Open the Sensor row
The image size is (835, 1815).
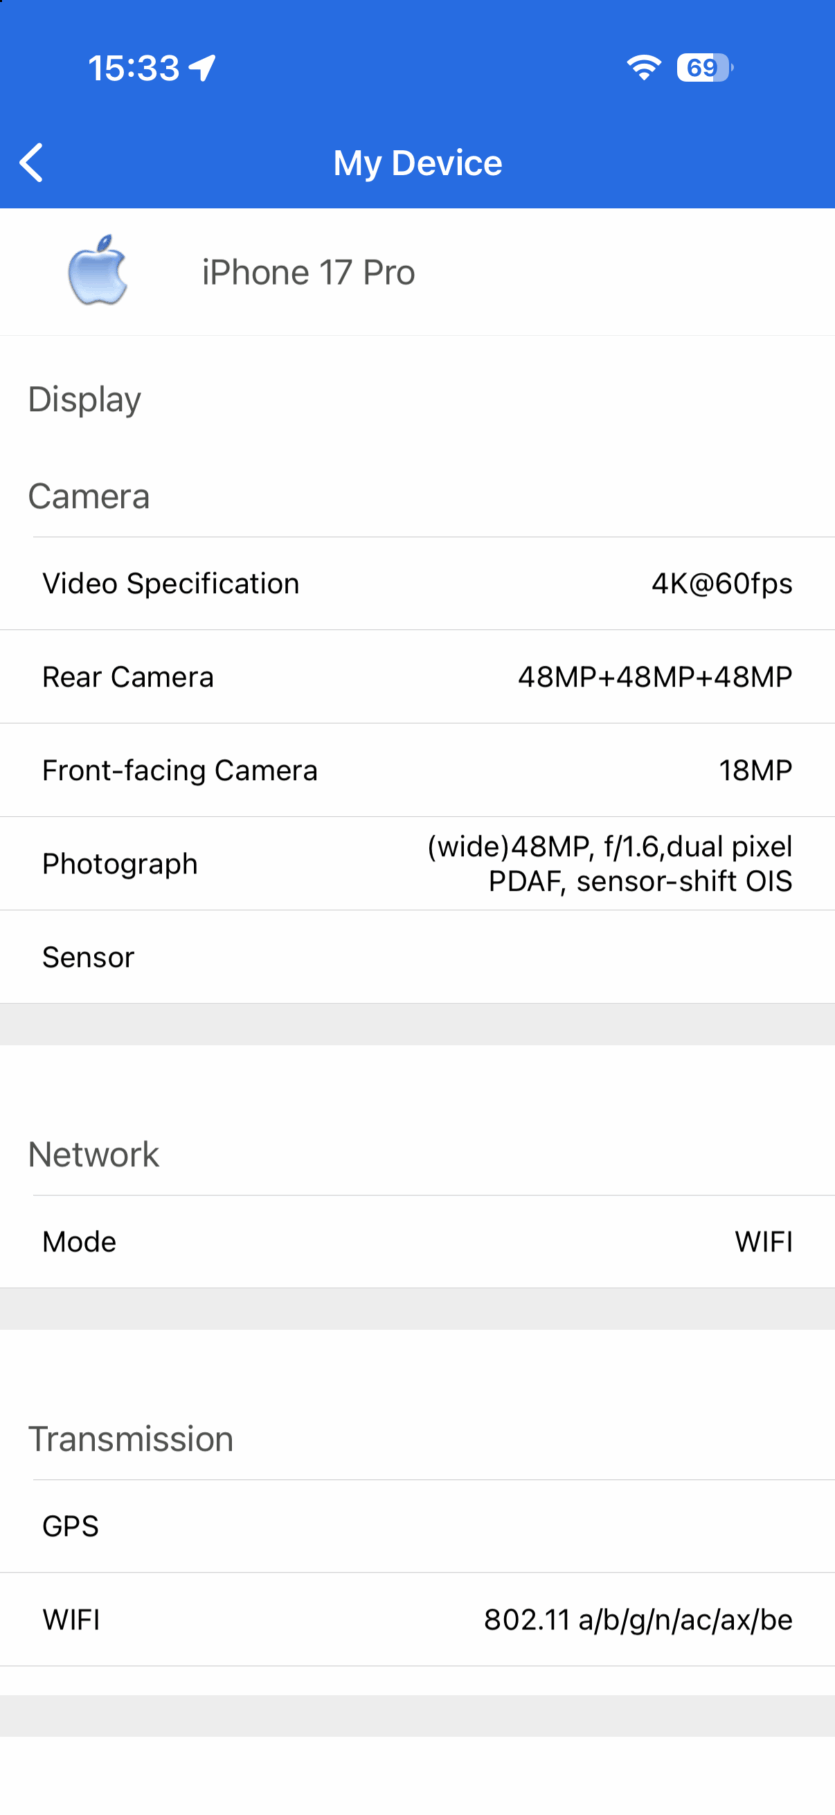click(x=417, y=957)
